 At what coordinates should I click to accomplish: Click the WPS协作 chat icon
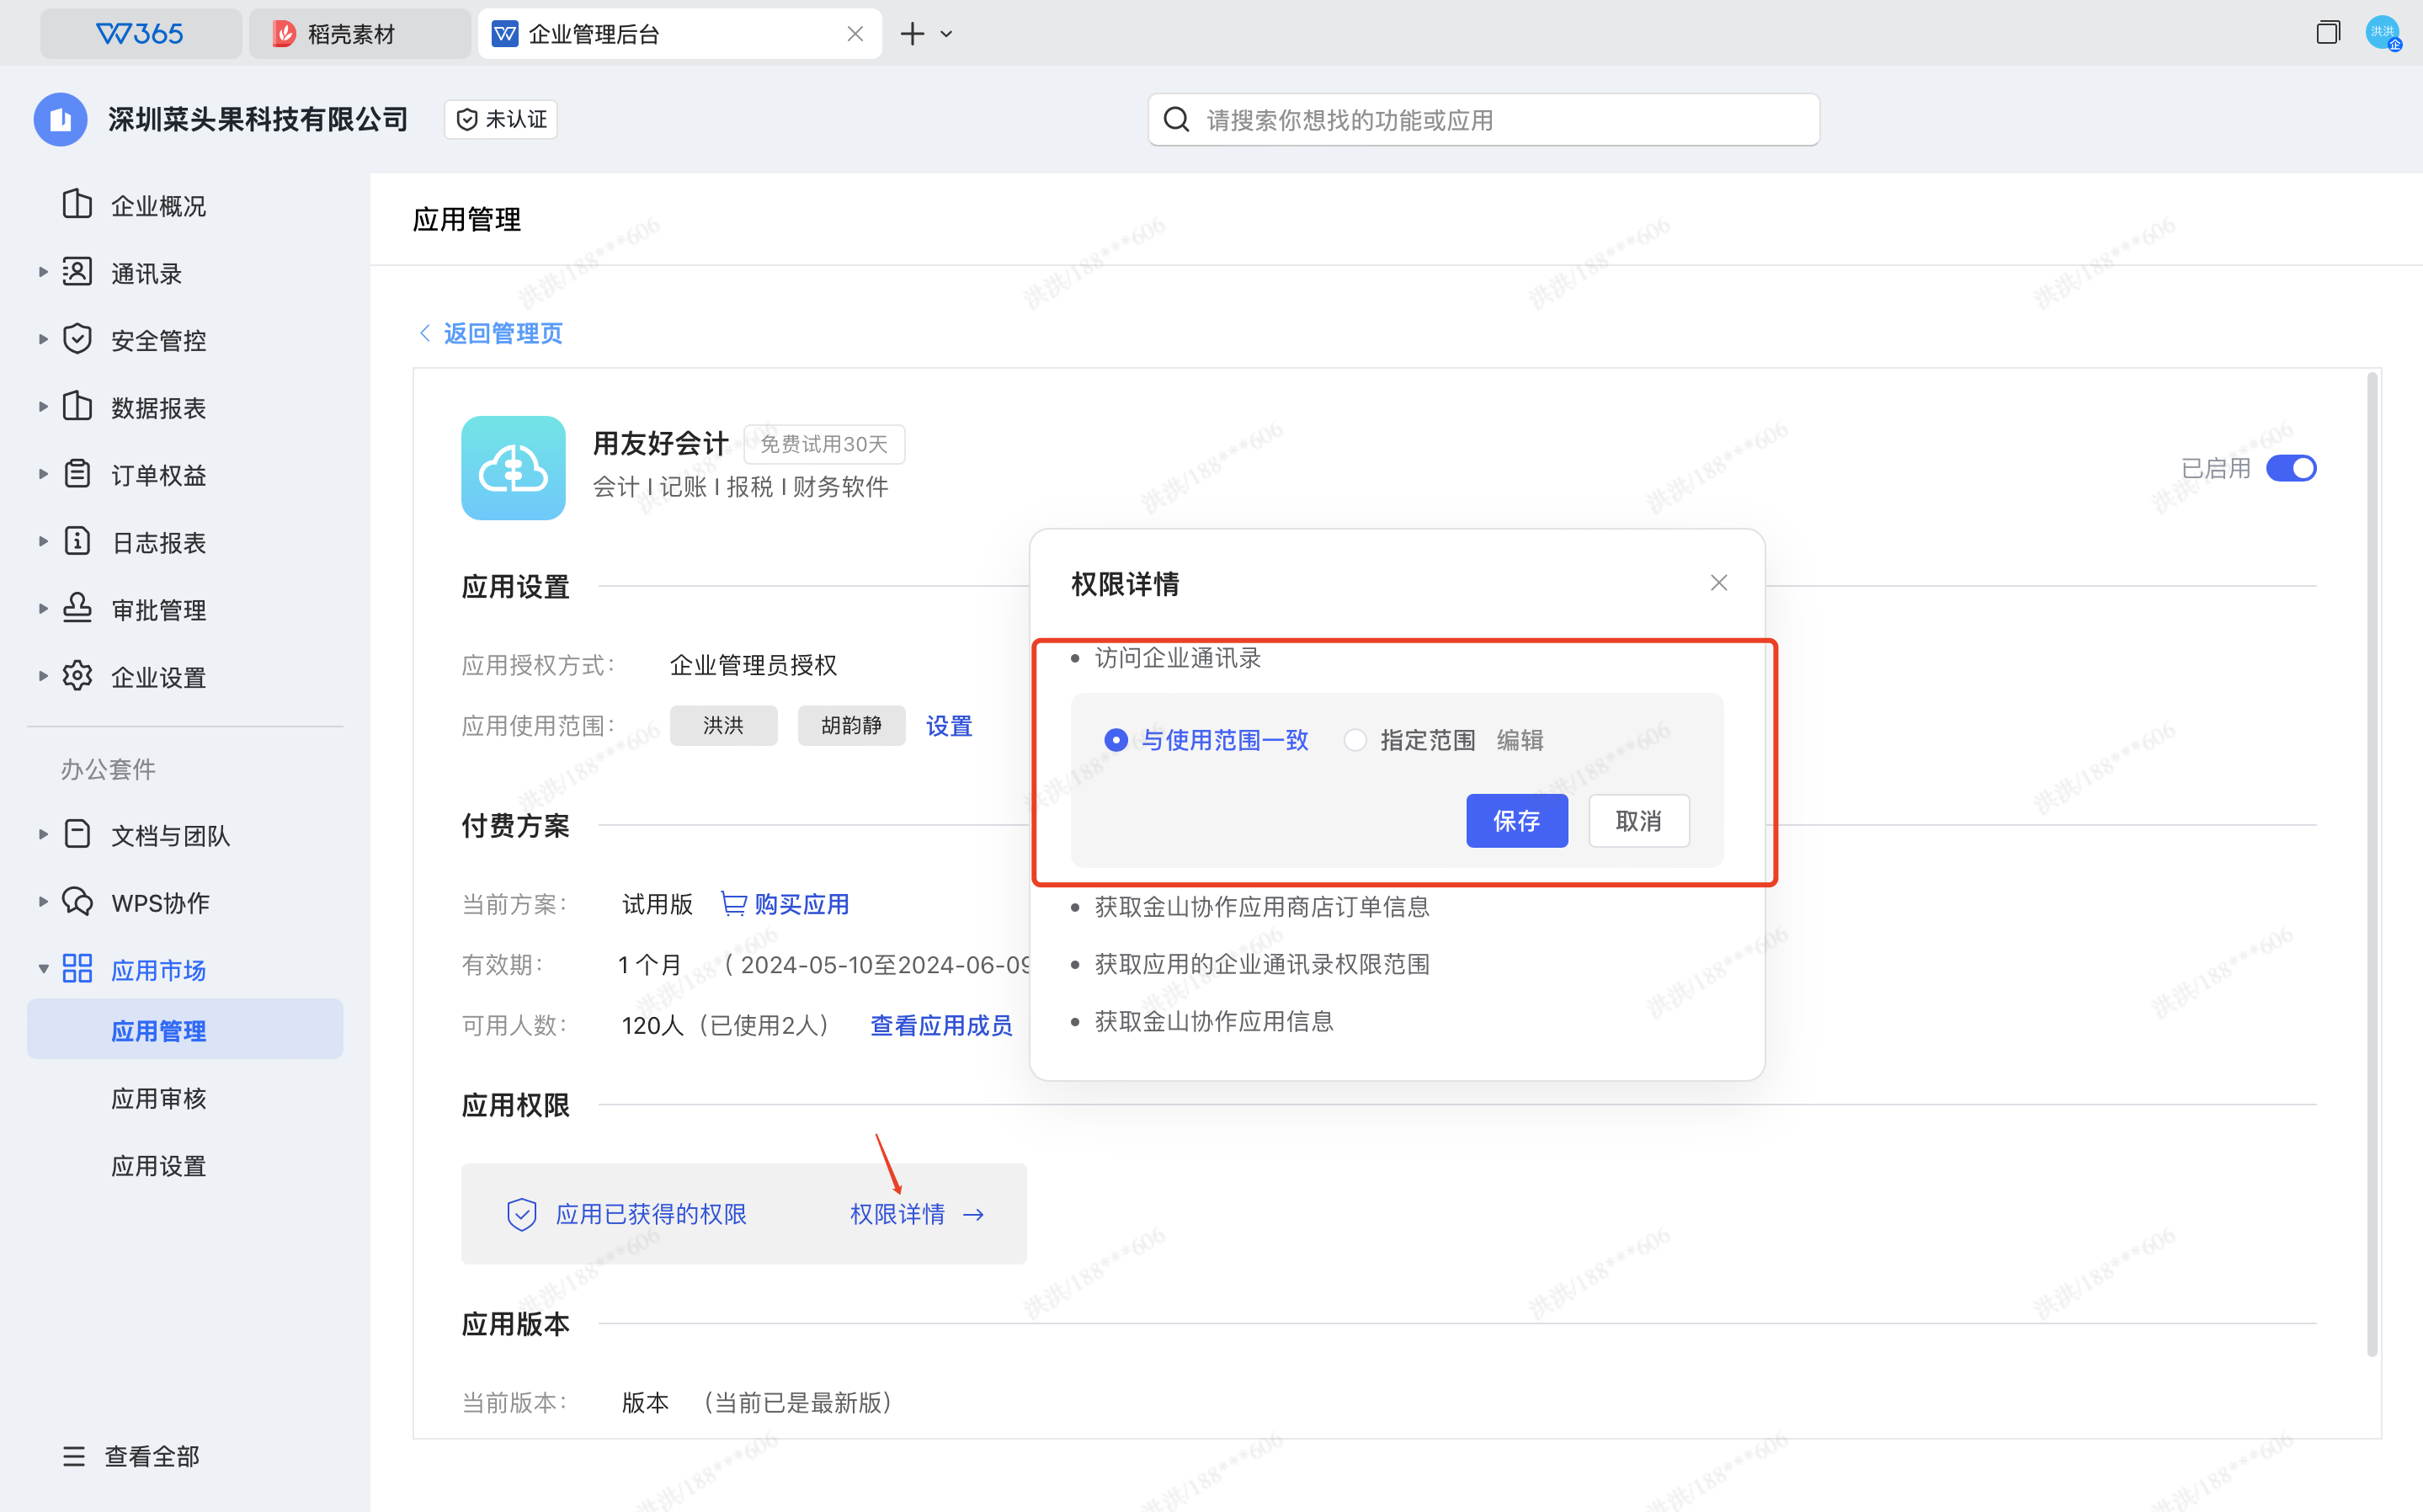pyautogui.click(x=77, y=902)
